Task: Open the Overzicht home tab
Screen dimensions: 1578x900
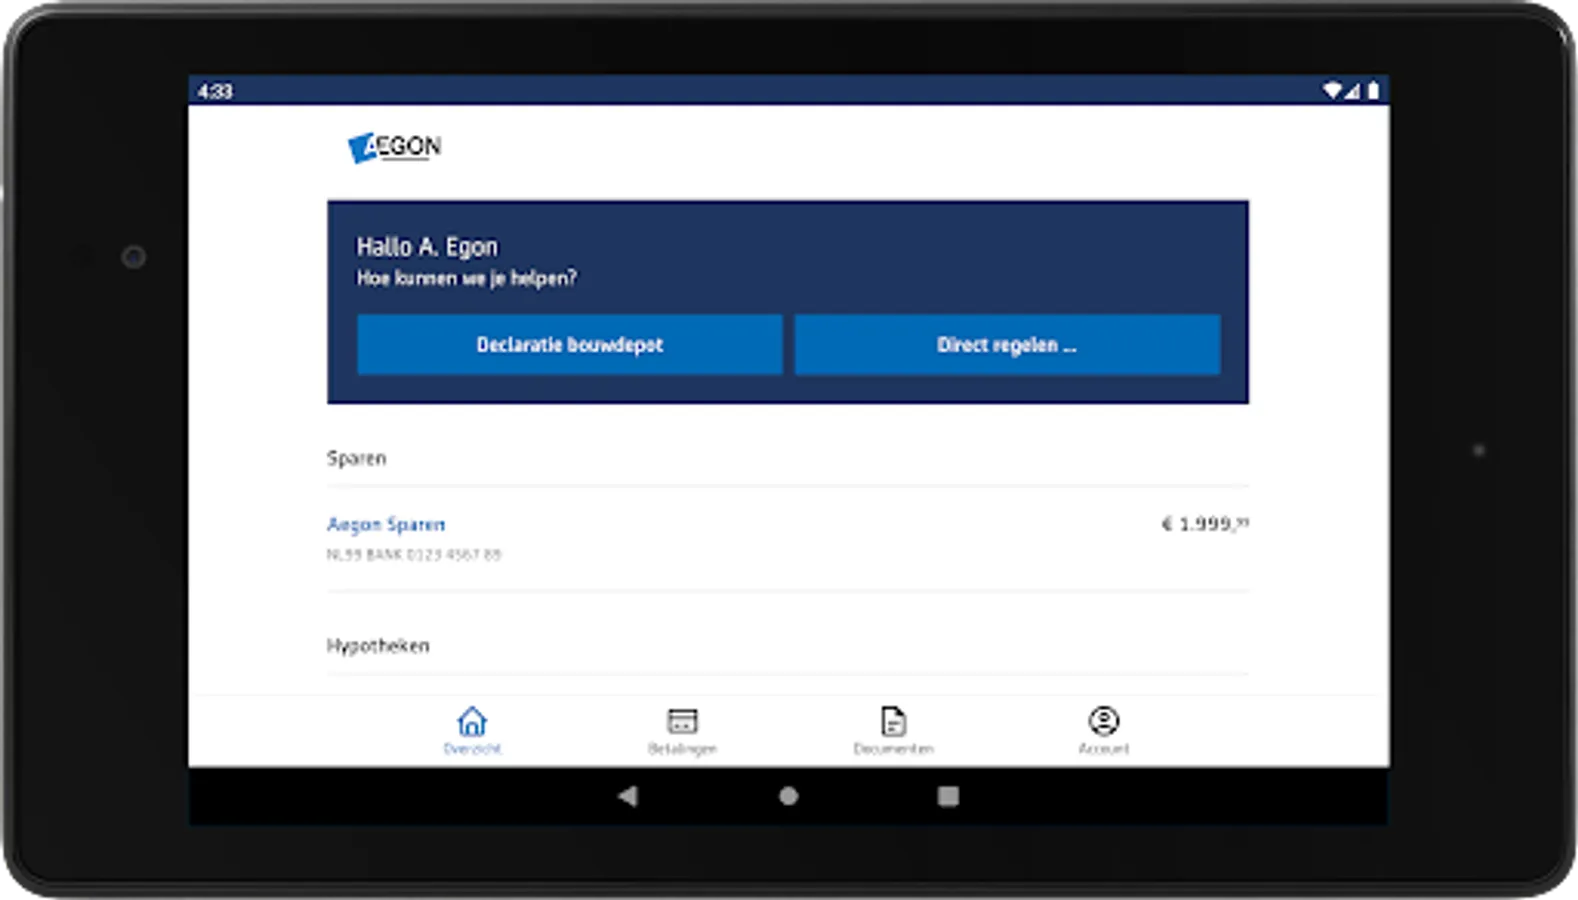Action: coord(472,731)
